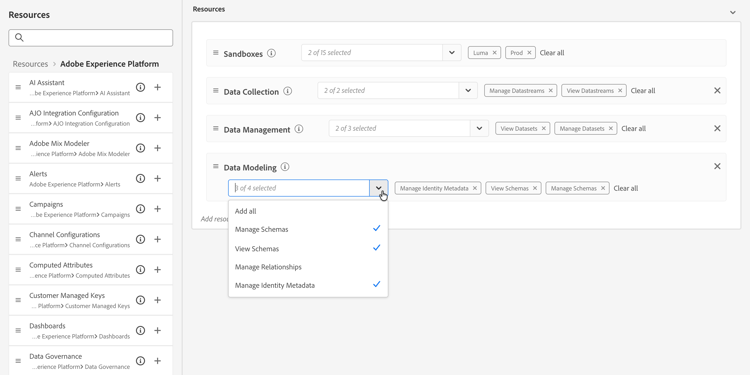Remove Manage Datasets tag
This screenshot has height=375, width=750.
pos(611,129)
